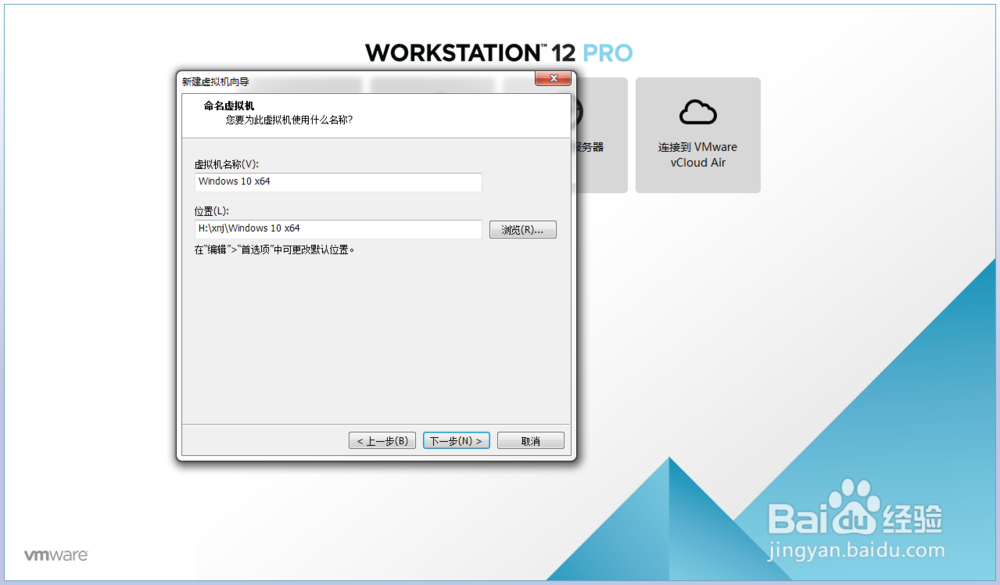Cancel the wizard with 取消 button

531,441
